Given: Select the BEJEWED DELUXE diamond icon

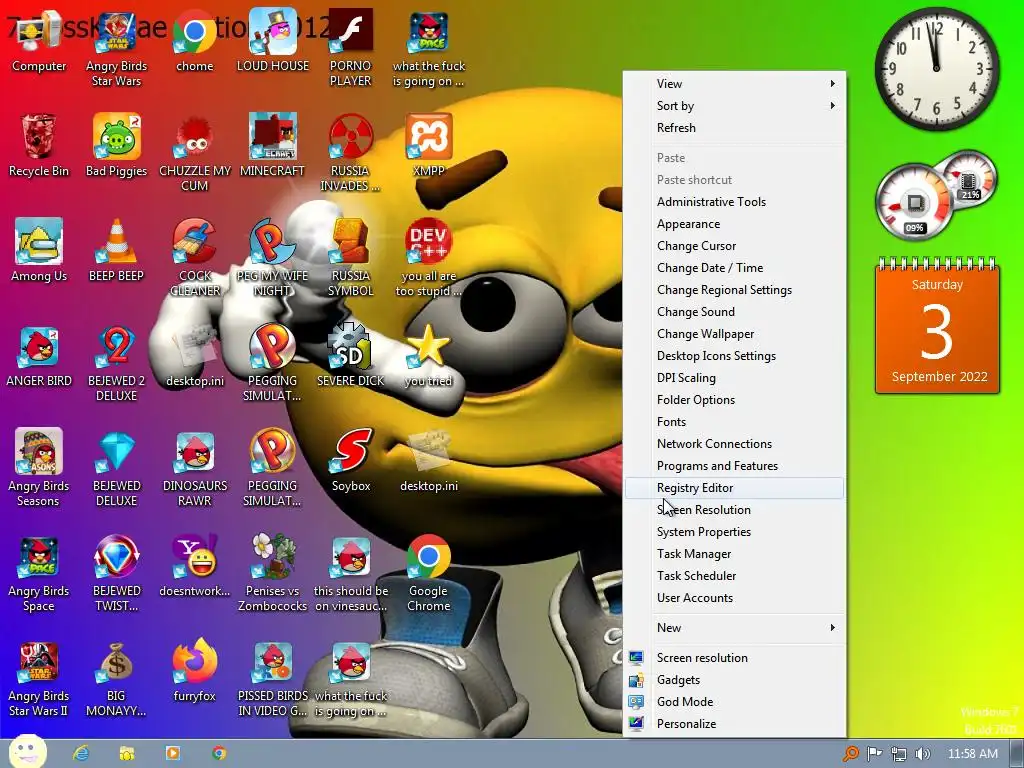Looking at the screenshot, I should pos(116,468).
